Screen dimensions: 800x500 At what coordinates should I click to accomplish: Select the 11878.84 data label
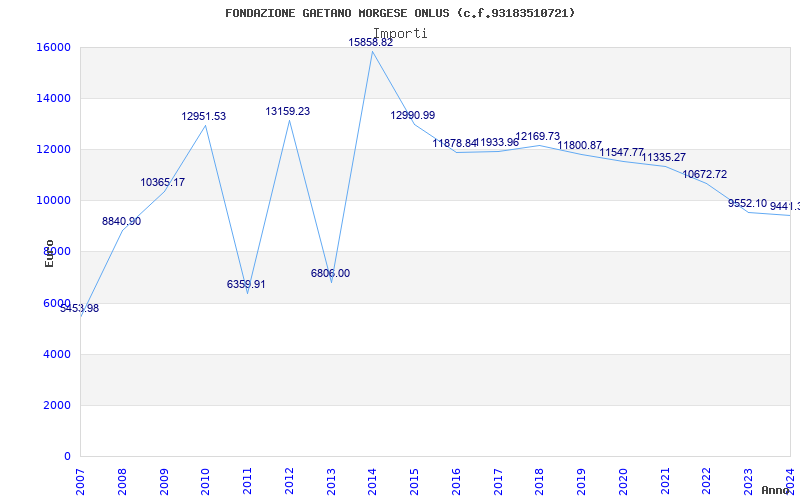(454, 143)
